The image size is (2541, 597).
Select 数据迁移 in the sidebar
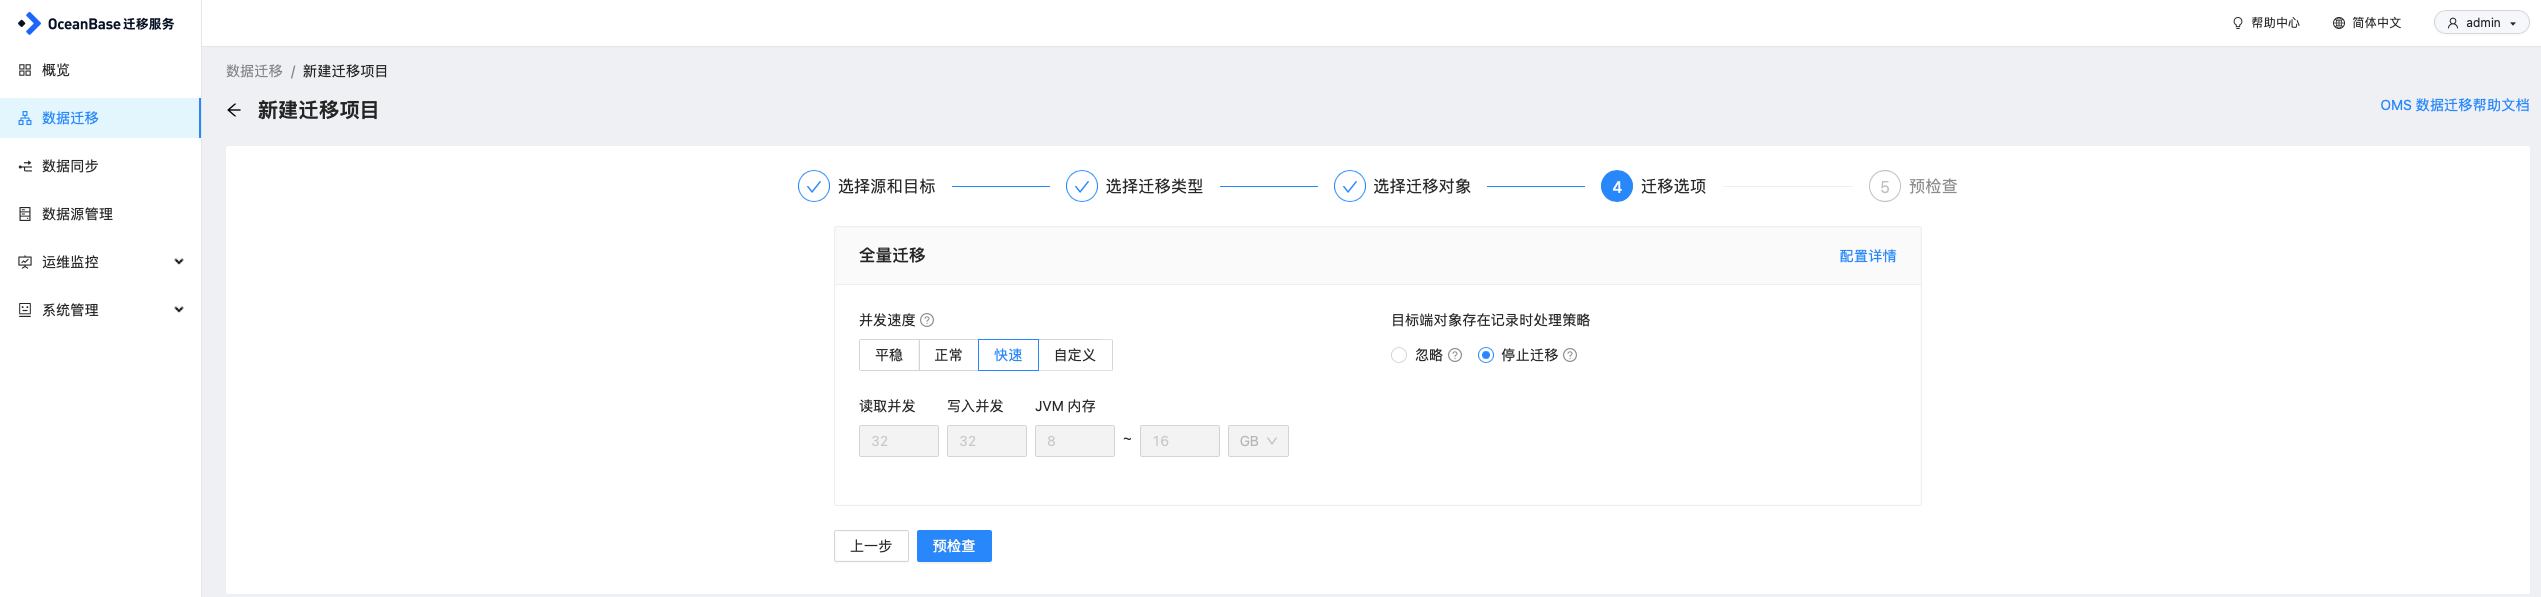tap(100, 118)
